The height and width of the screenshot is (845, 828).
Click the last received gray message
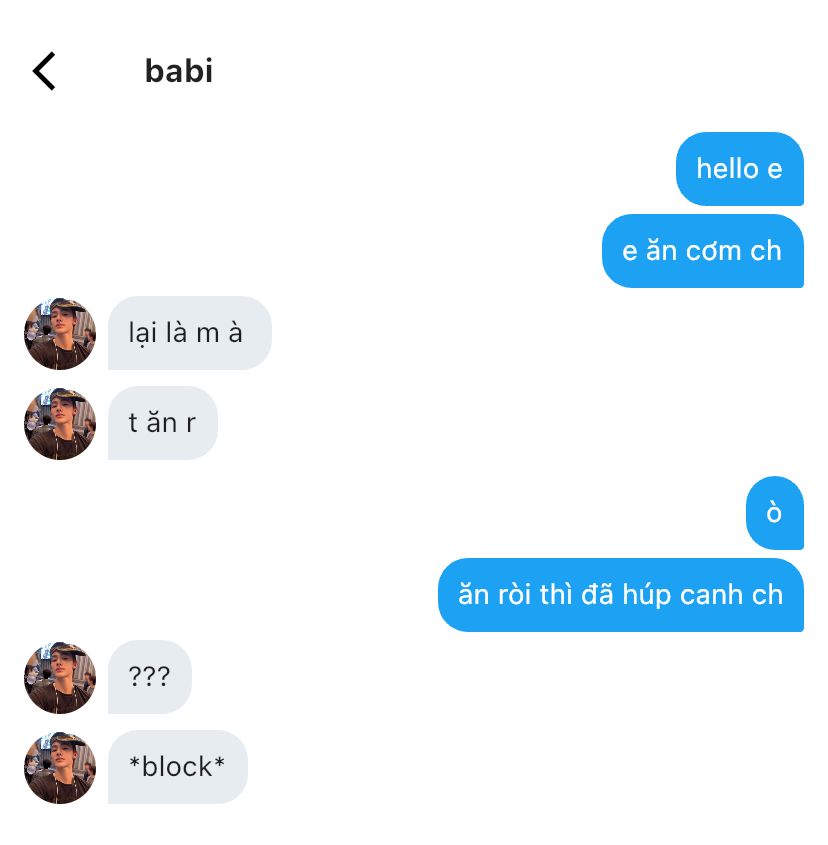pyautogui.click(x=178, y=767)
